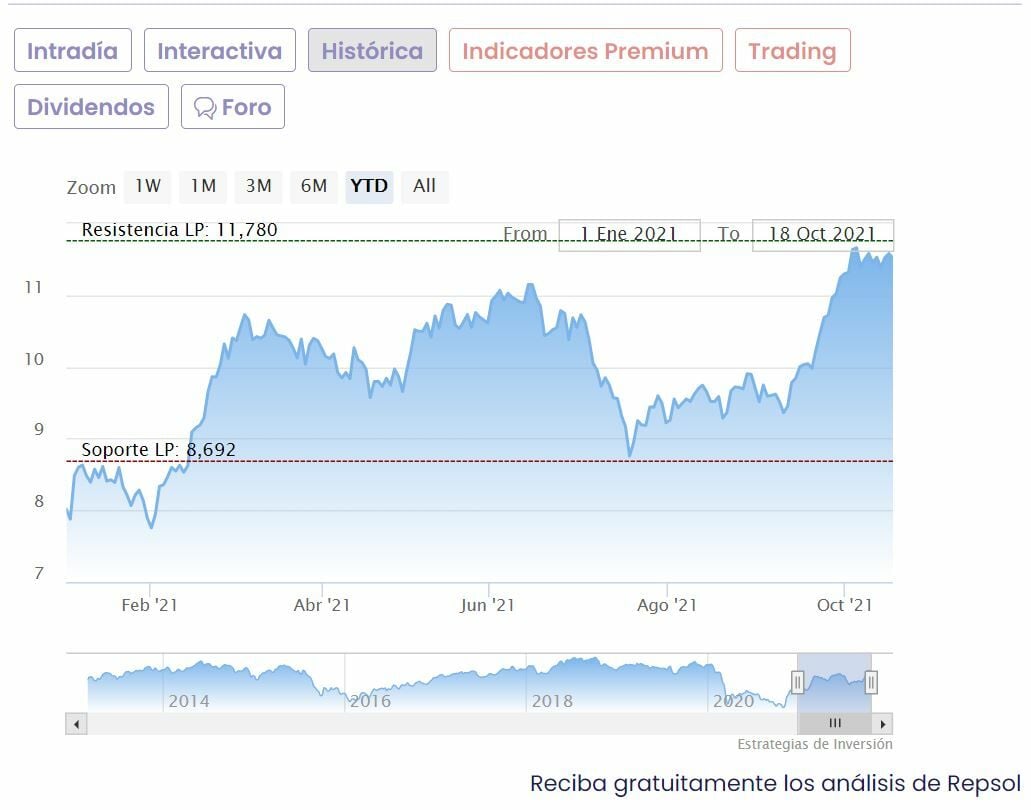The width and height of the screenshot is (1031, 810).
Task: Click the Foro speech bubble icon
Action: (205, 108)
